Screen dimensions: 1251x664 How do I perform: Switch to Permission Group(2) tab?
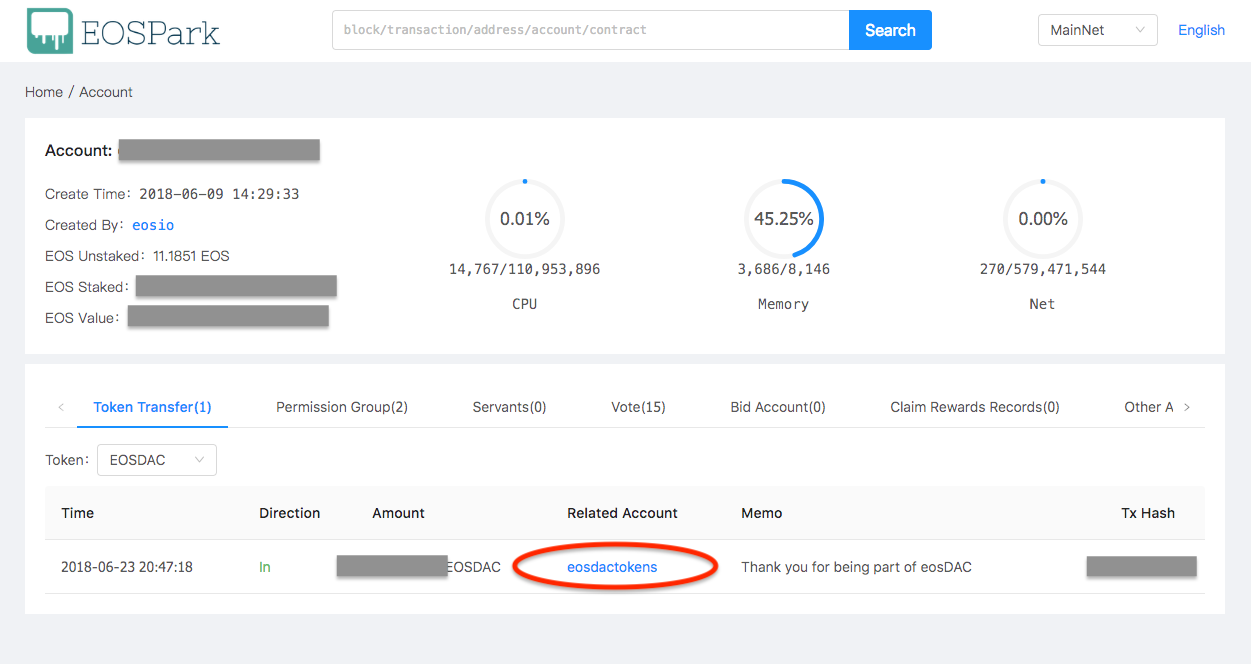[x=342, y=407]
